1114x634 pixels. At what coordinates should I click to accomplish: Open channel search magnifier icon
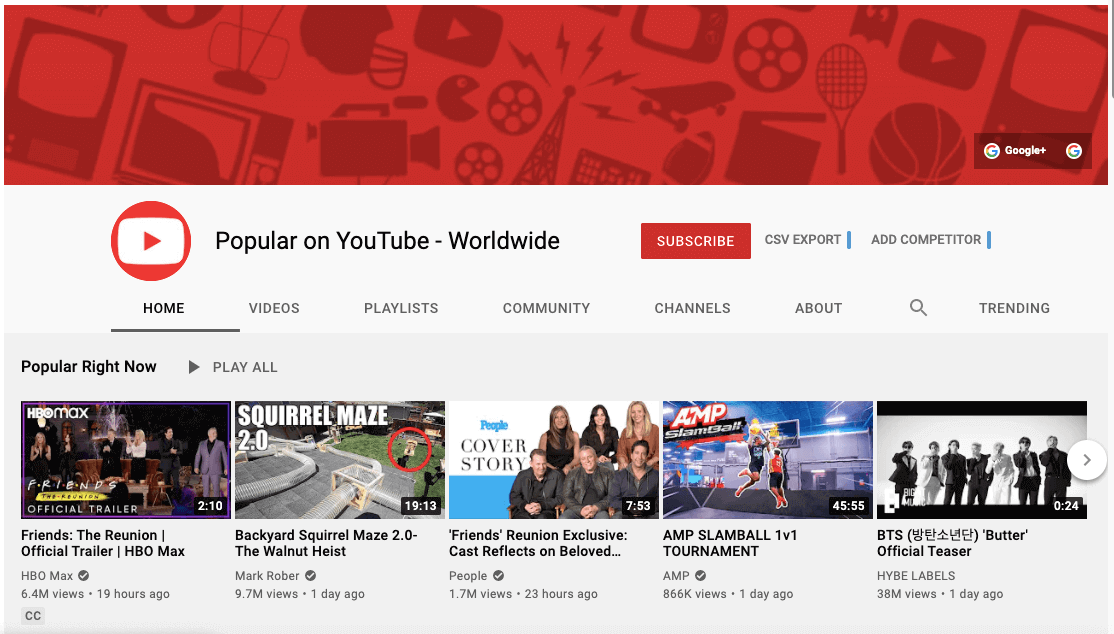(x=918, y=308)
